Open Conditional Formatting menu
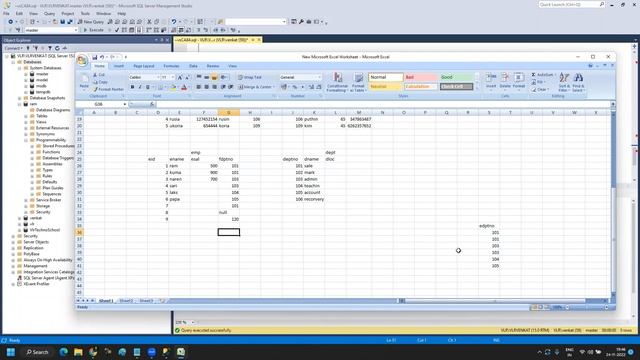 point(337,82)
